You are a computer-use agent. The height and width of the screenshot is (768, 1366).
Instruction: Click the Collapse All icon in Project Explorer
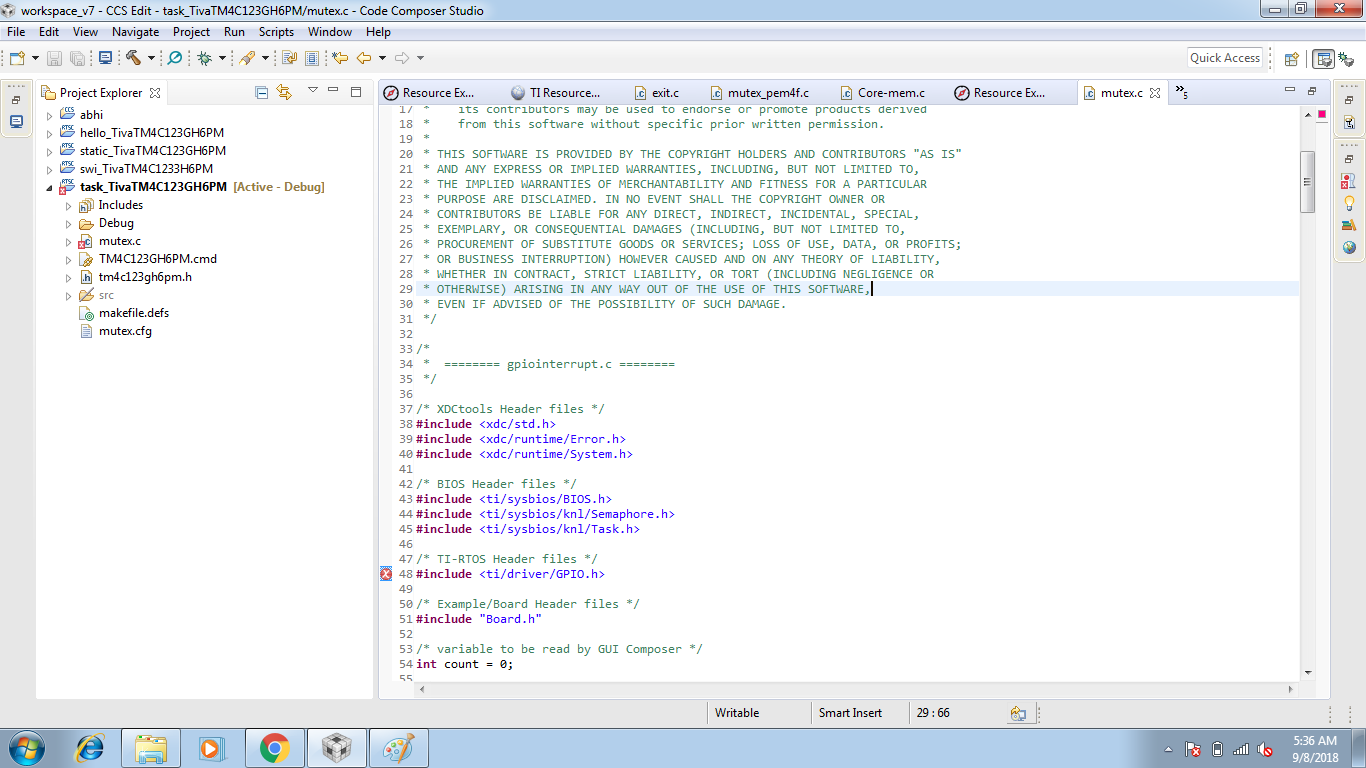262,92
